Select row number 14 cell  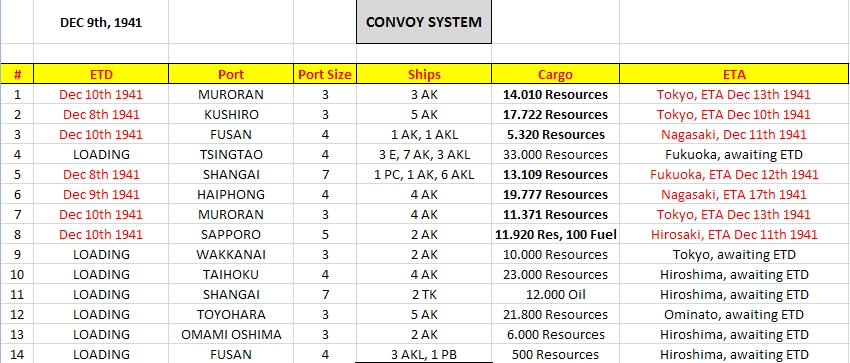click(x=17, y=354)
